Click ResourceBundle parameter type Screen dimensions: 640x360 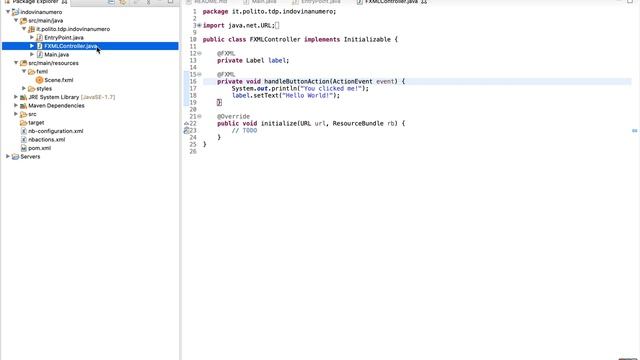click(x=358, y=123)
